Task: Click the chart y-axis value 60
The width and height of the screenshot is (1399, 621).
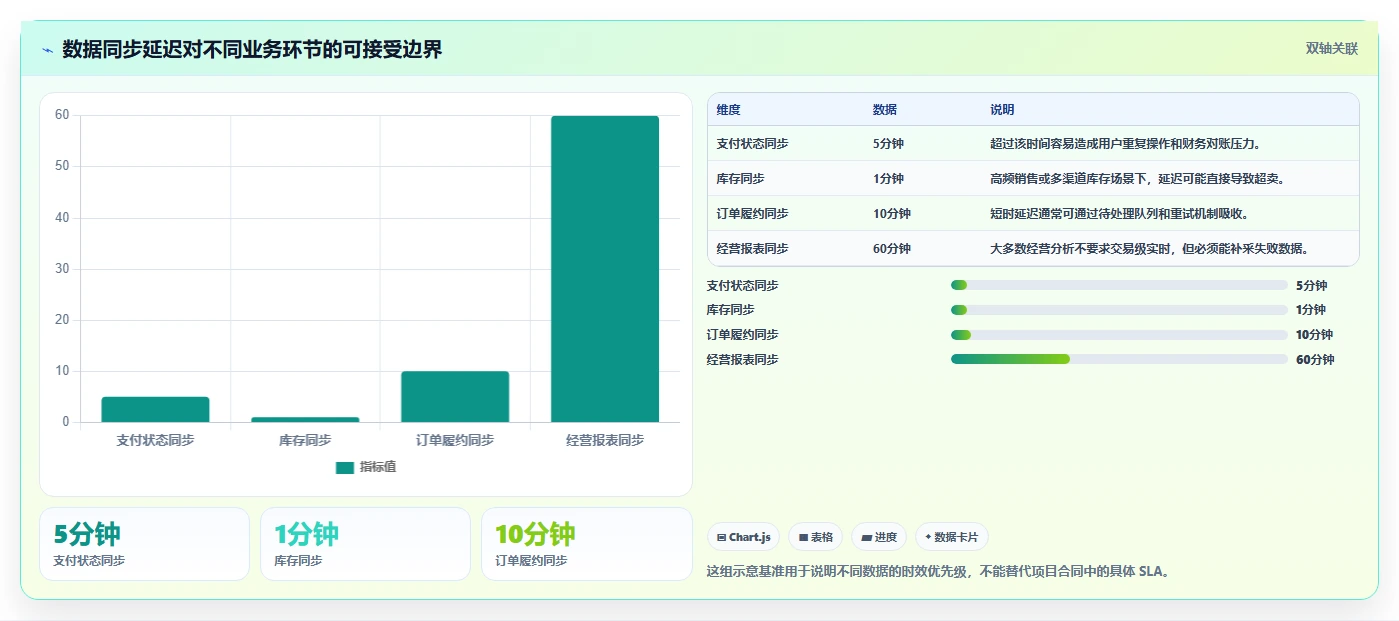Action: [x=62, y=115]
